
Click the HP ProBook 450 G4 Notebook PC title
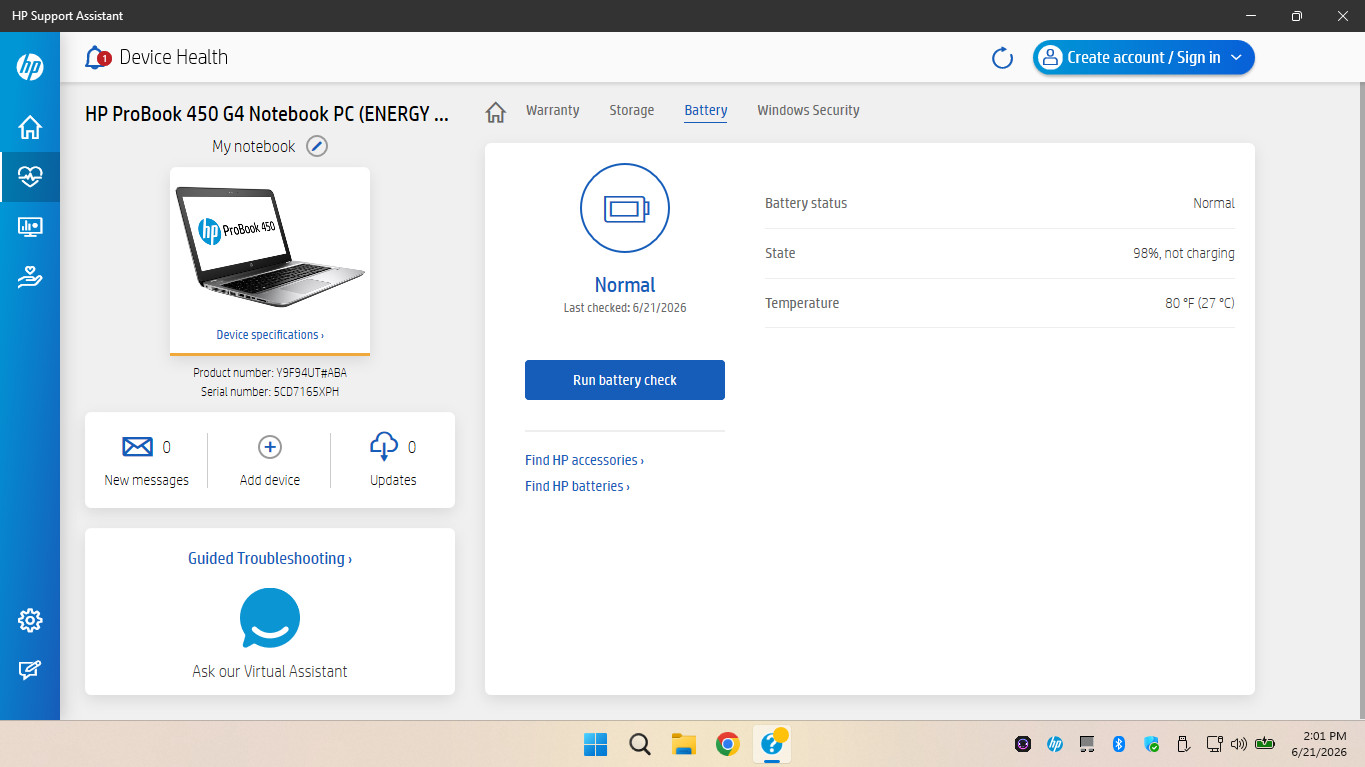[267, 114]
